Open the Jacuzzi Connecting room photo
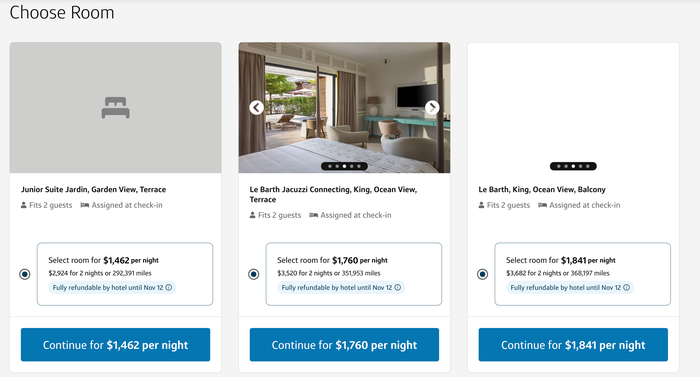This screenshot has width=700, height=377. point(344,108)
